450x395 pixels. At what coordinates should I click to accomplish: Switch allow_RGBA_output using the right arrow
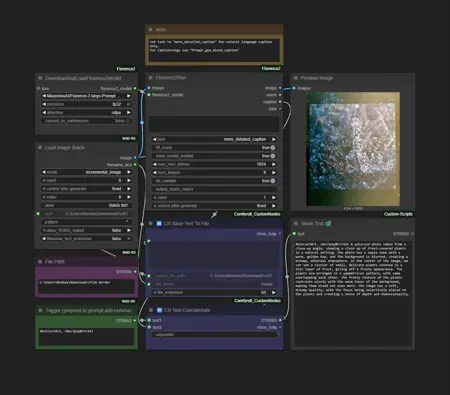pos(129,230)
